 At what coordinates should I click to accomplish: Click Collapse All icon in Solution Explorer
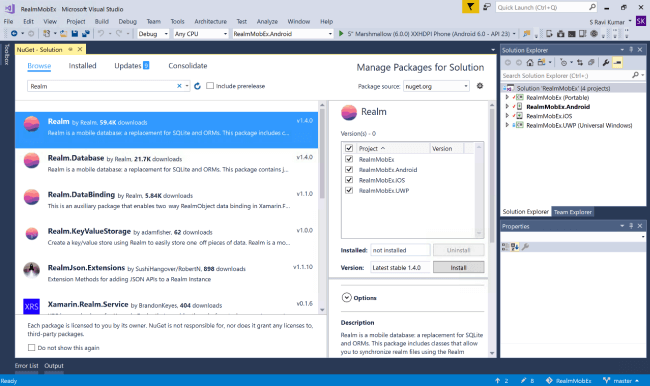point(591,63)
